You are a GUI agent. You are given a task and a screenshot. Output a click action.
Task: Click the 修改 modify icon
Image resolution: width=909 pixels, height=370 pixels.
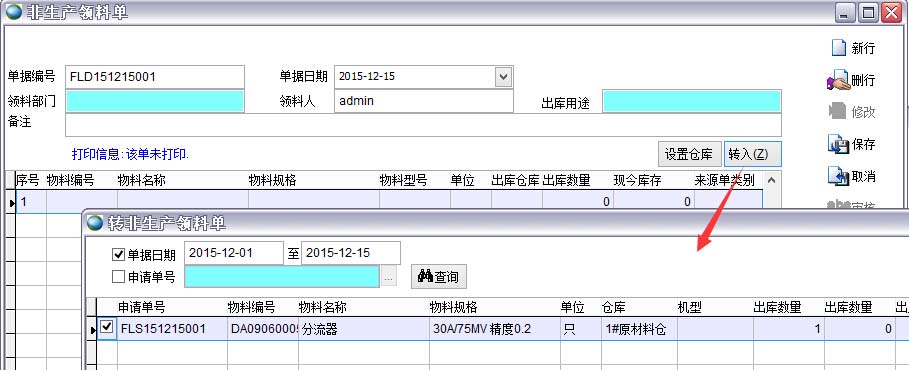(838, 111)
